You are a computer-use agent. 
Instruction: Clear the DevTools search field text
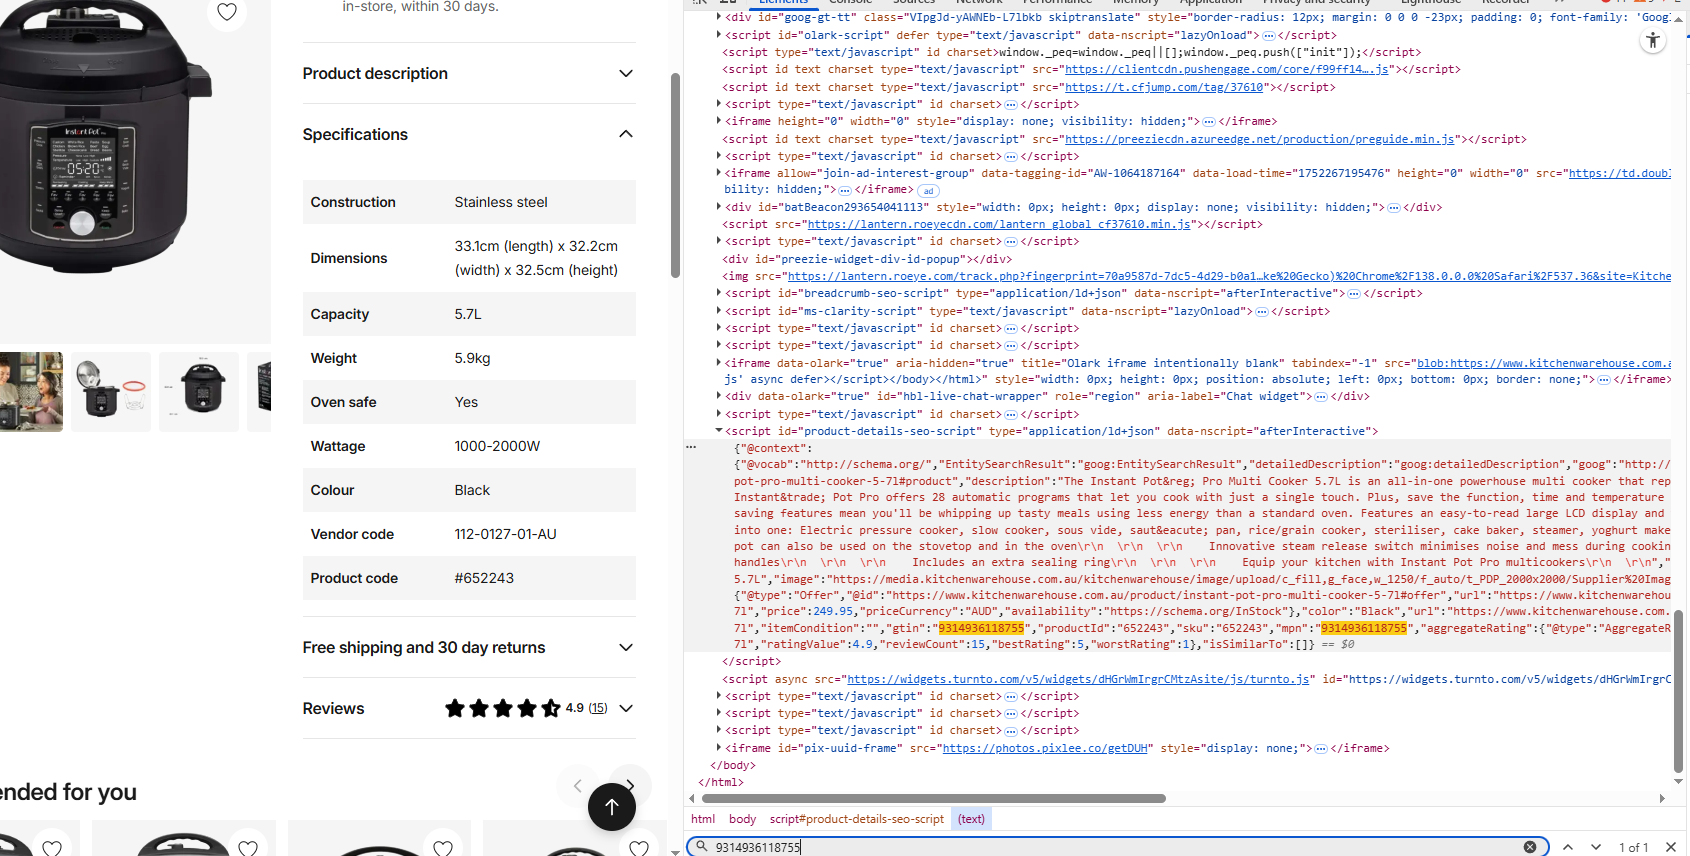(x=1530, y=847)
